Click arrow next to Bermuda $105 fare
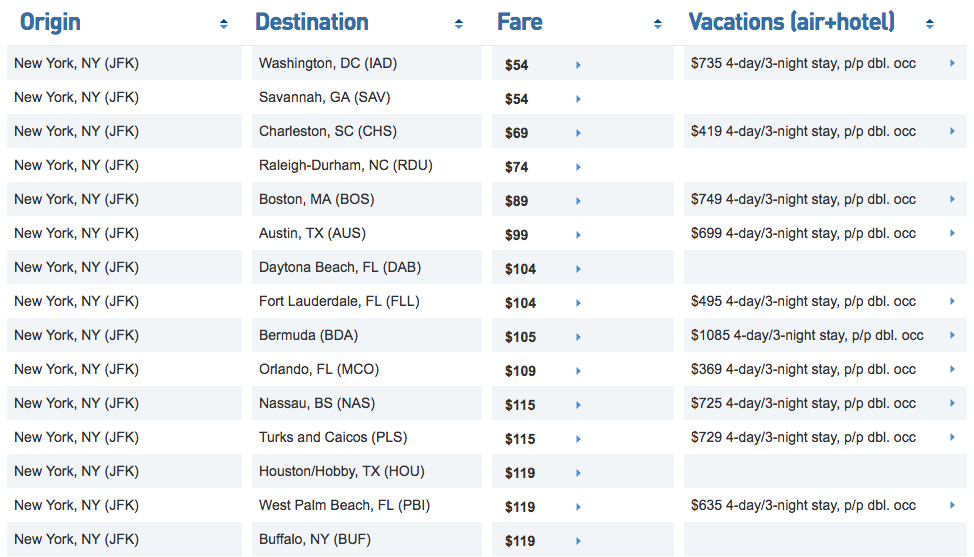Viewport: 974px width, 557px height. coord(578,337)
